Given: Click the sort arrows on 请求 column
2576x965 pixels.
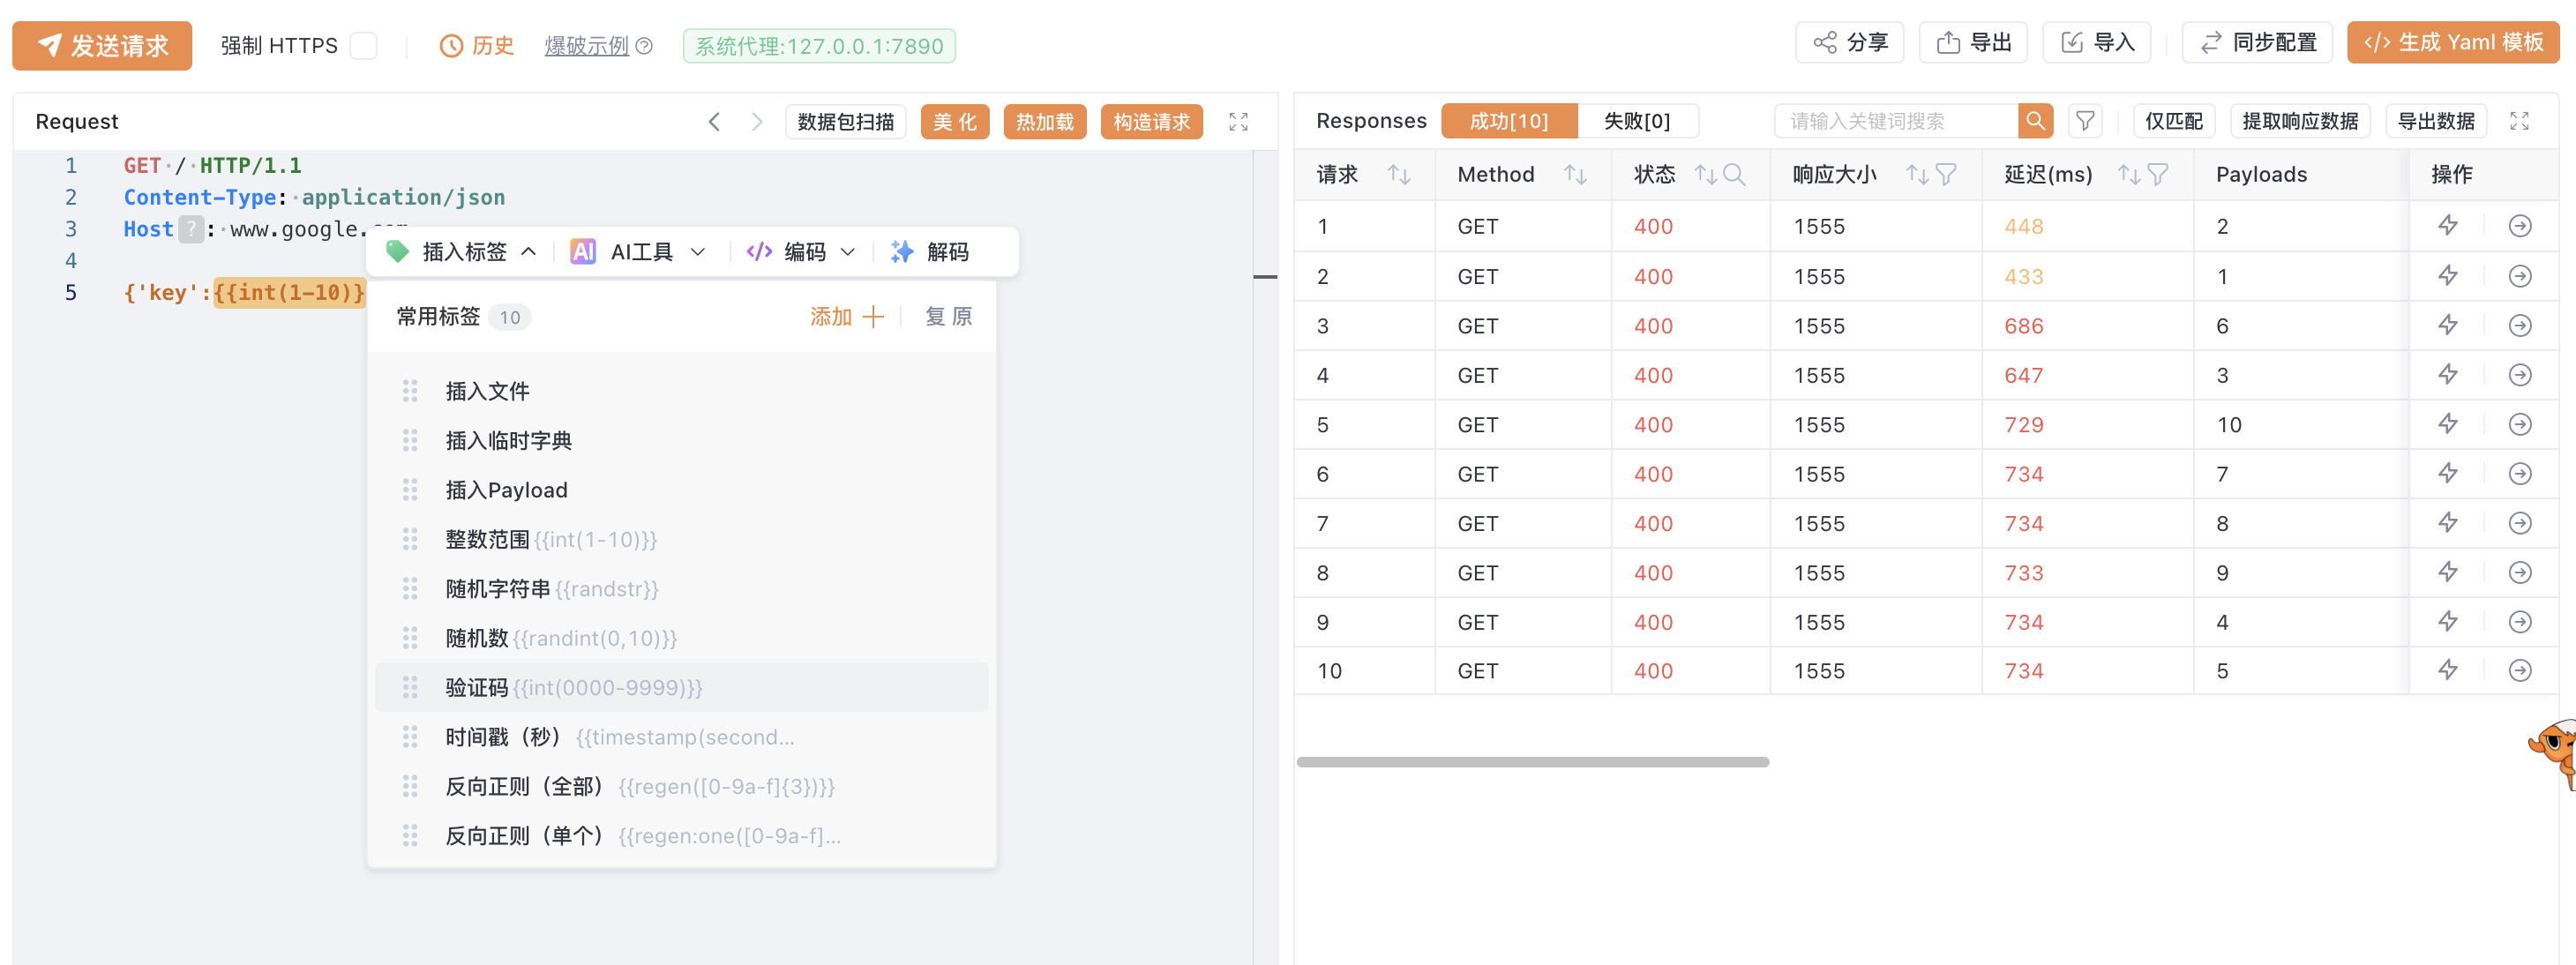Looking at the screenshot, I should click(1398, 175).
